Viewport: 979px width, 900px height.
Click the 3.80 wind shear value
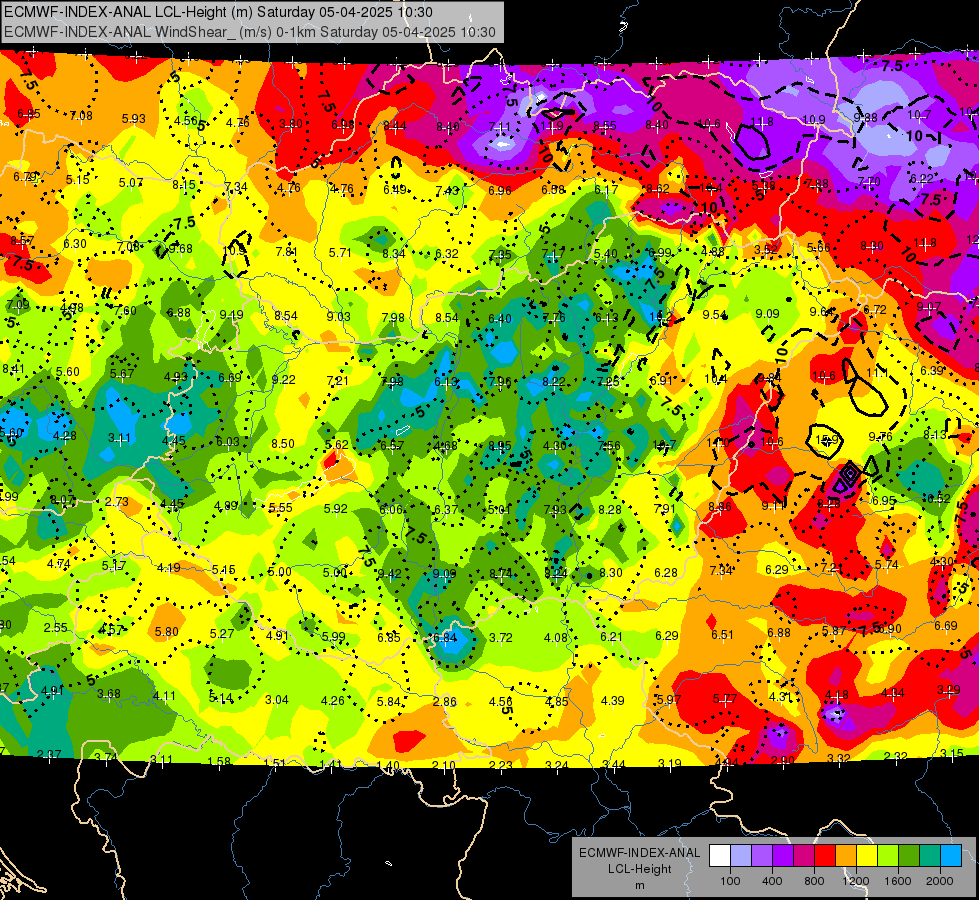pyautogui.click(x=291, y=124)
